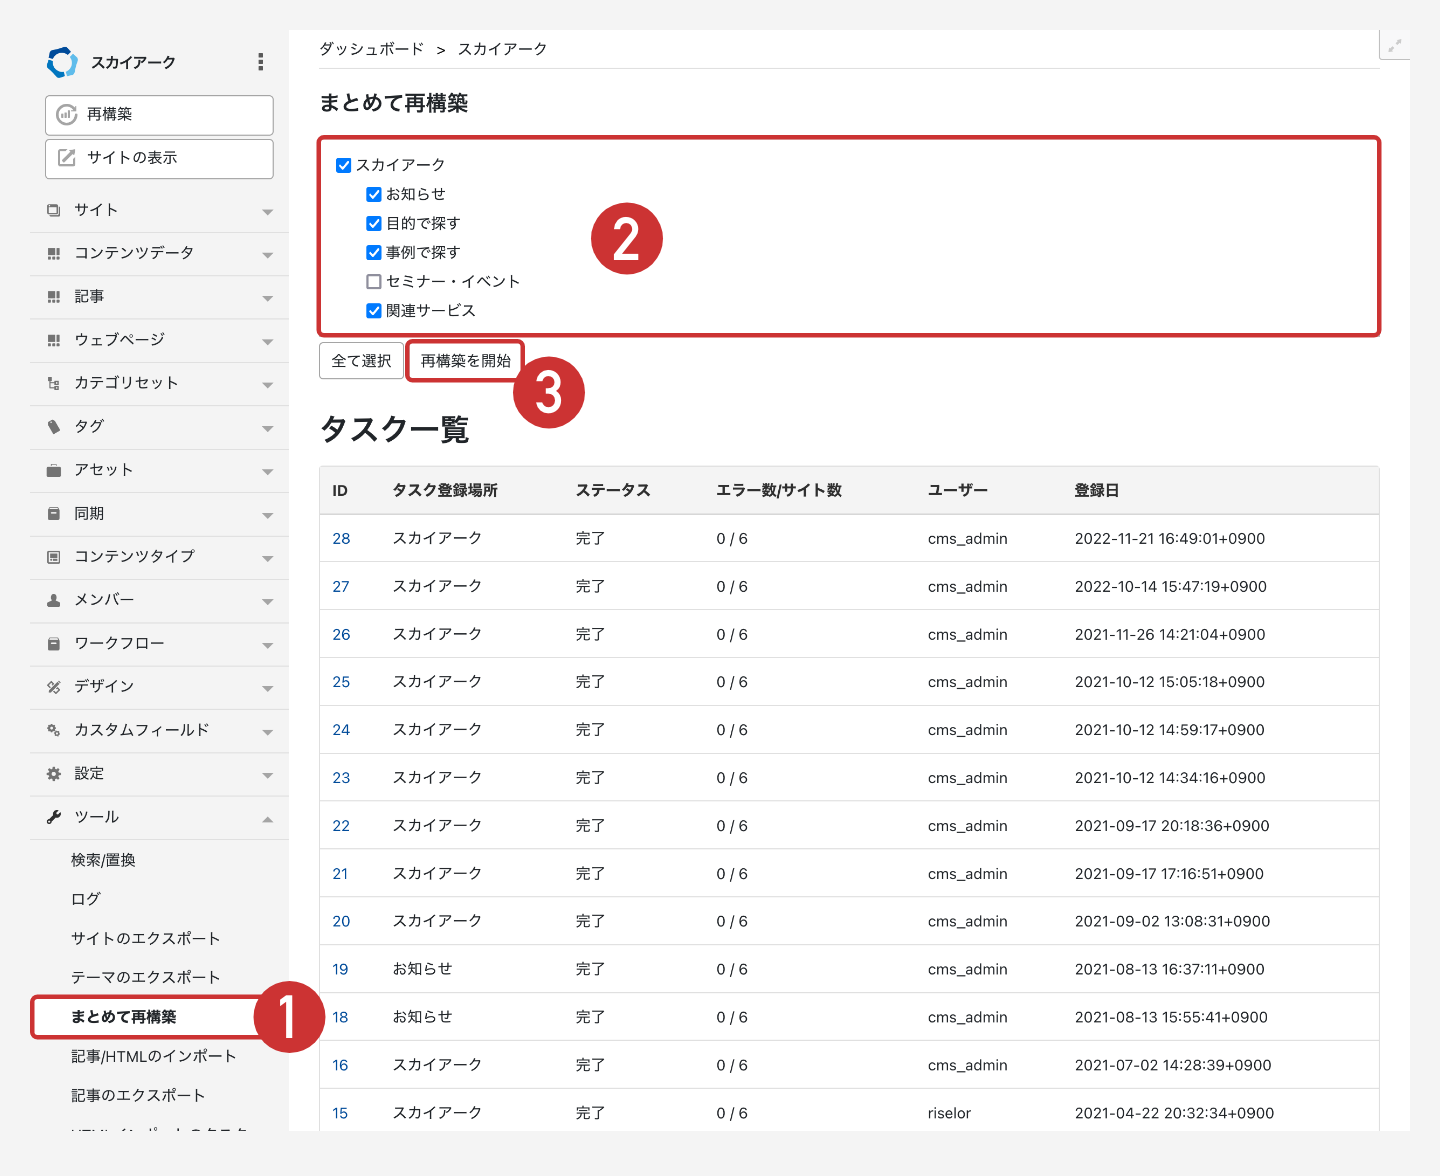
Task: Enable the セミナー・イベント checkbox
Action: [374, 282]
